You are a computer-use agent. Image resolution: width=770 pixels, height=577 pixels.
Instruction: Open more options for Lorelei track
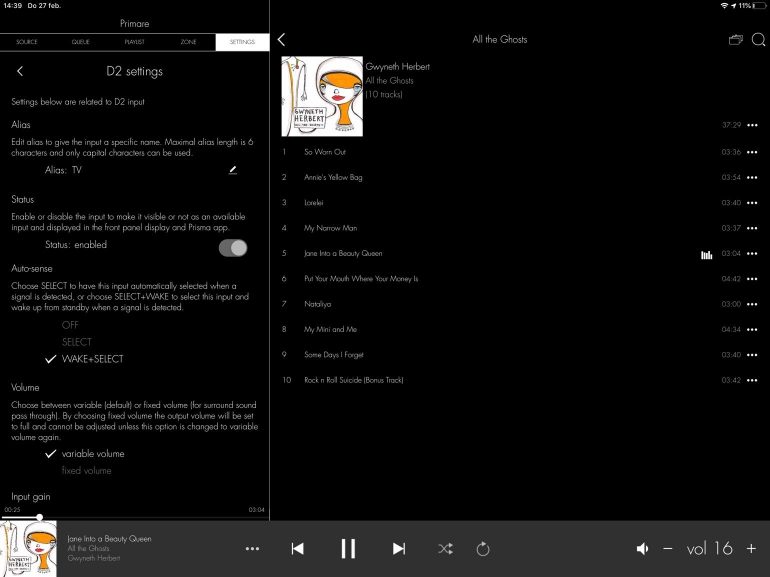pyautogui.click(x=752, y=202)
